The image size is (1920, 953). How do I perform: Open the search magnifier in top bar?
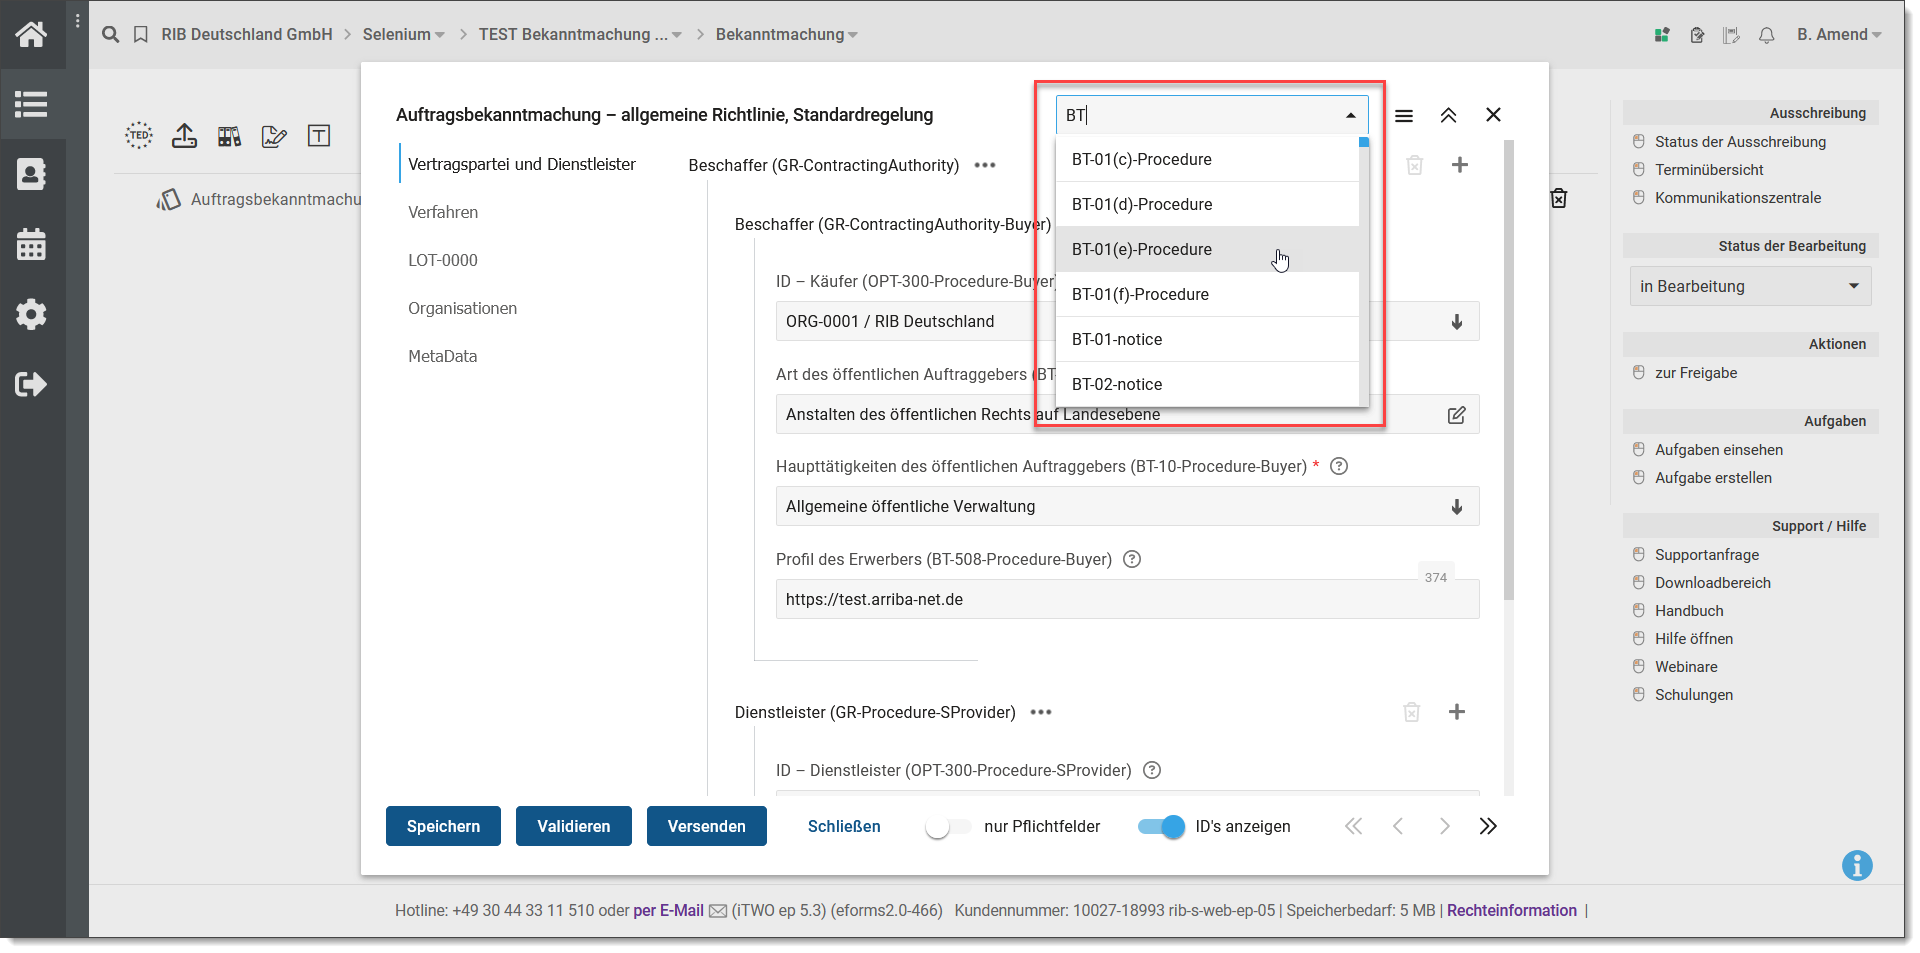pyautogui.click(x=111, y=35)
